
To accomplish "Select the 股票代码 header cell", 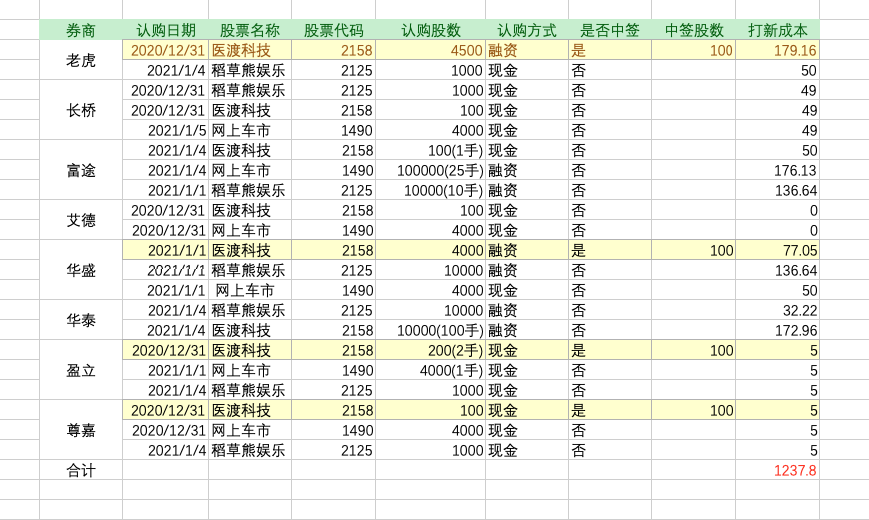I will pos(333,30).
